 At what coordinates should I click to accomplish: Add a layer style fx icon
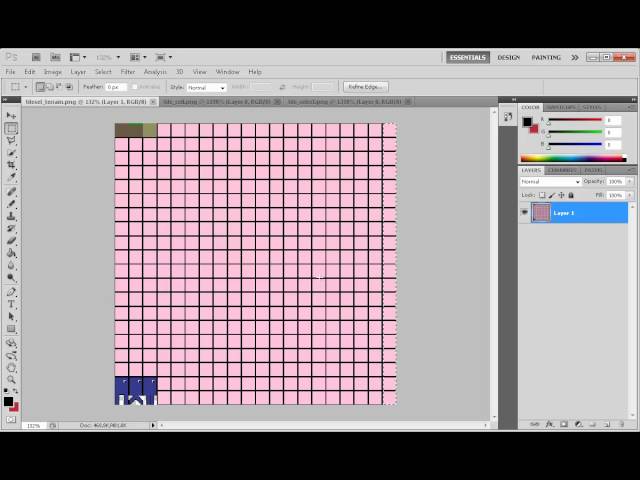[x=549, y=424]
